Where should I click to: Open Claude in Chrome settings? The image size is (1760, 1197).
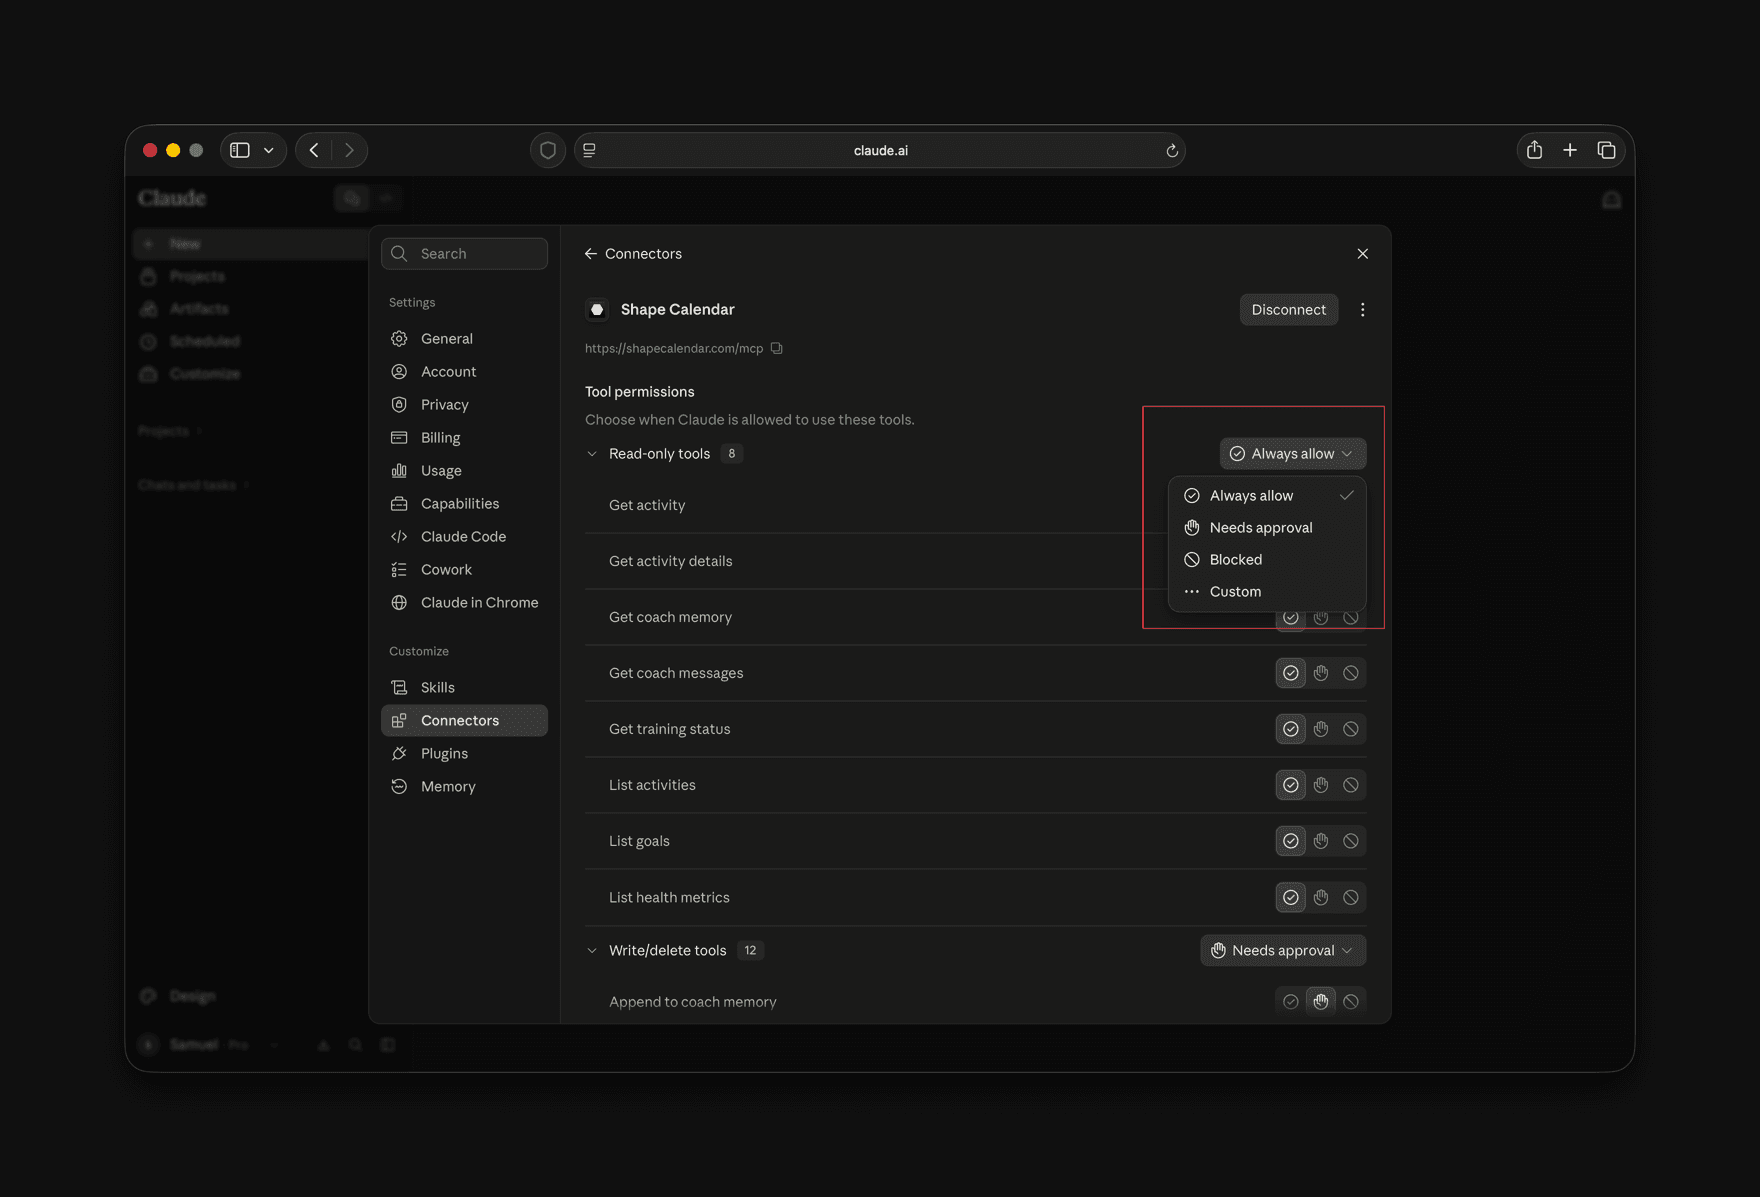[464, 602]
